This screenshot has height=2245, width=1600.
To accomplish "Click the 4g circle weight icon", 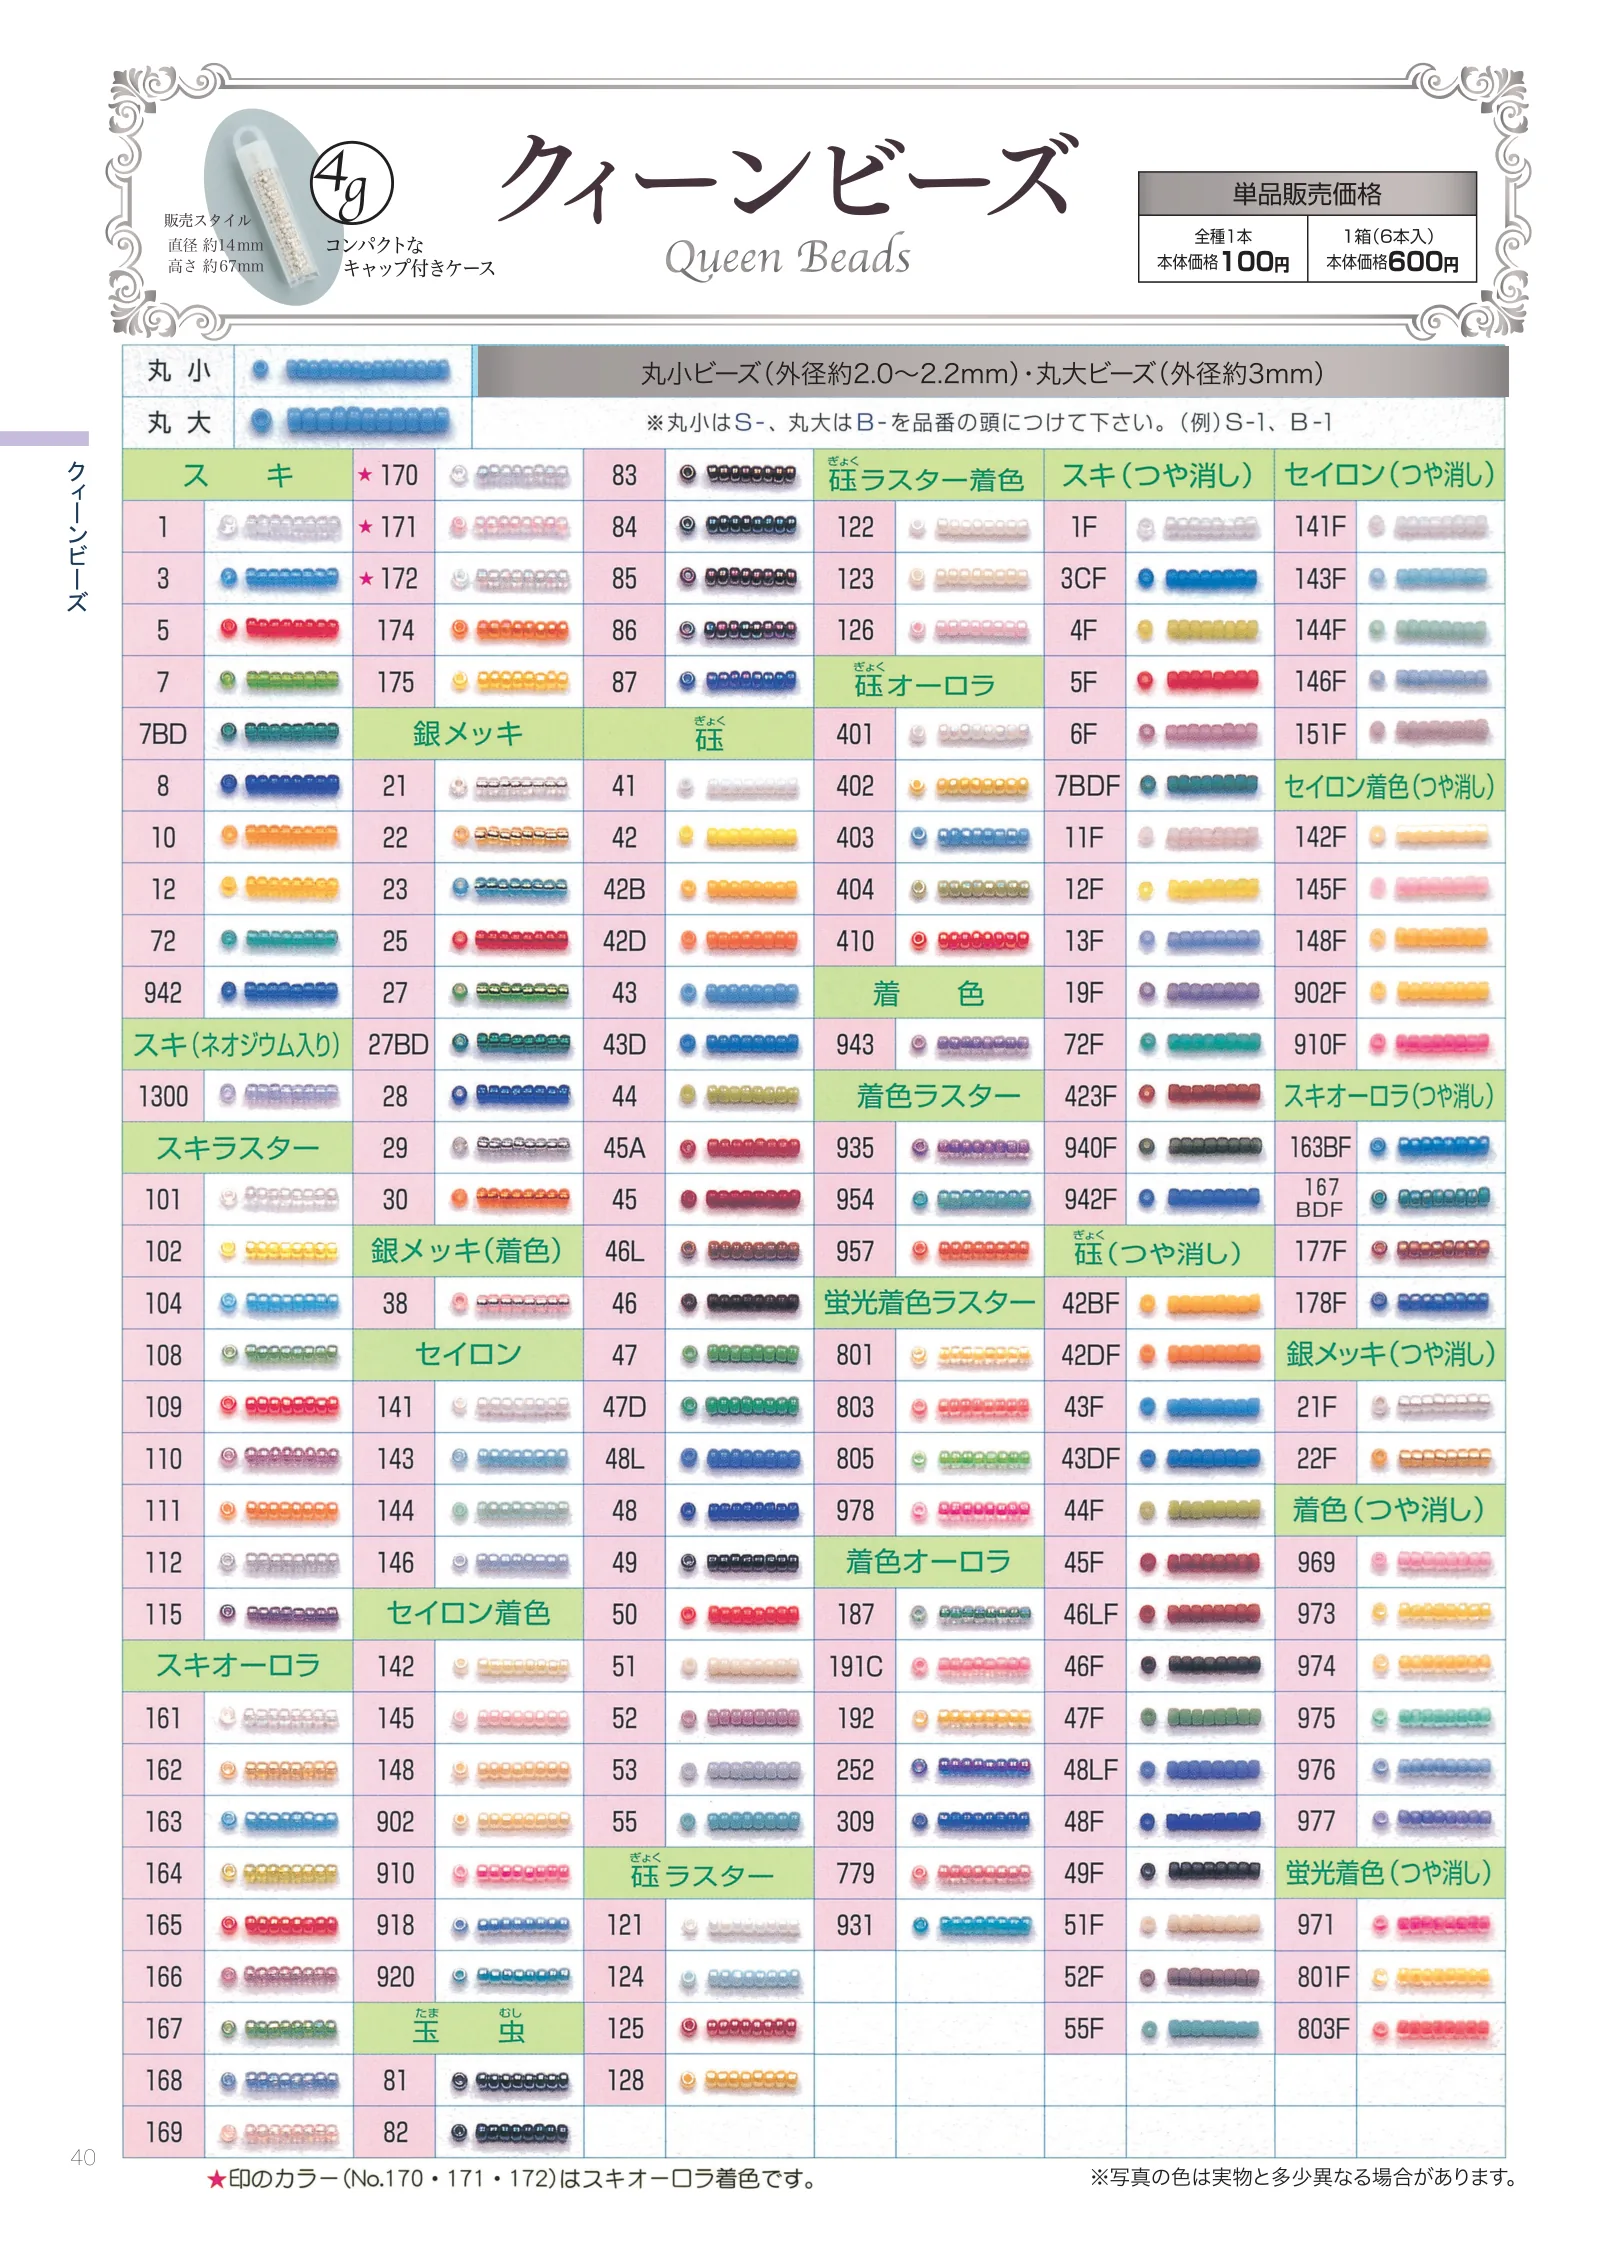I will (x=351, y=183).
